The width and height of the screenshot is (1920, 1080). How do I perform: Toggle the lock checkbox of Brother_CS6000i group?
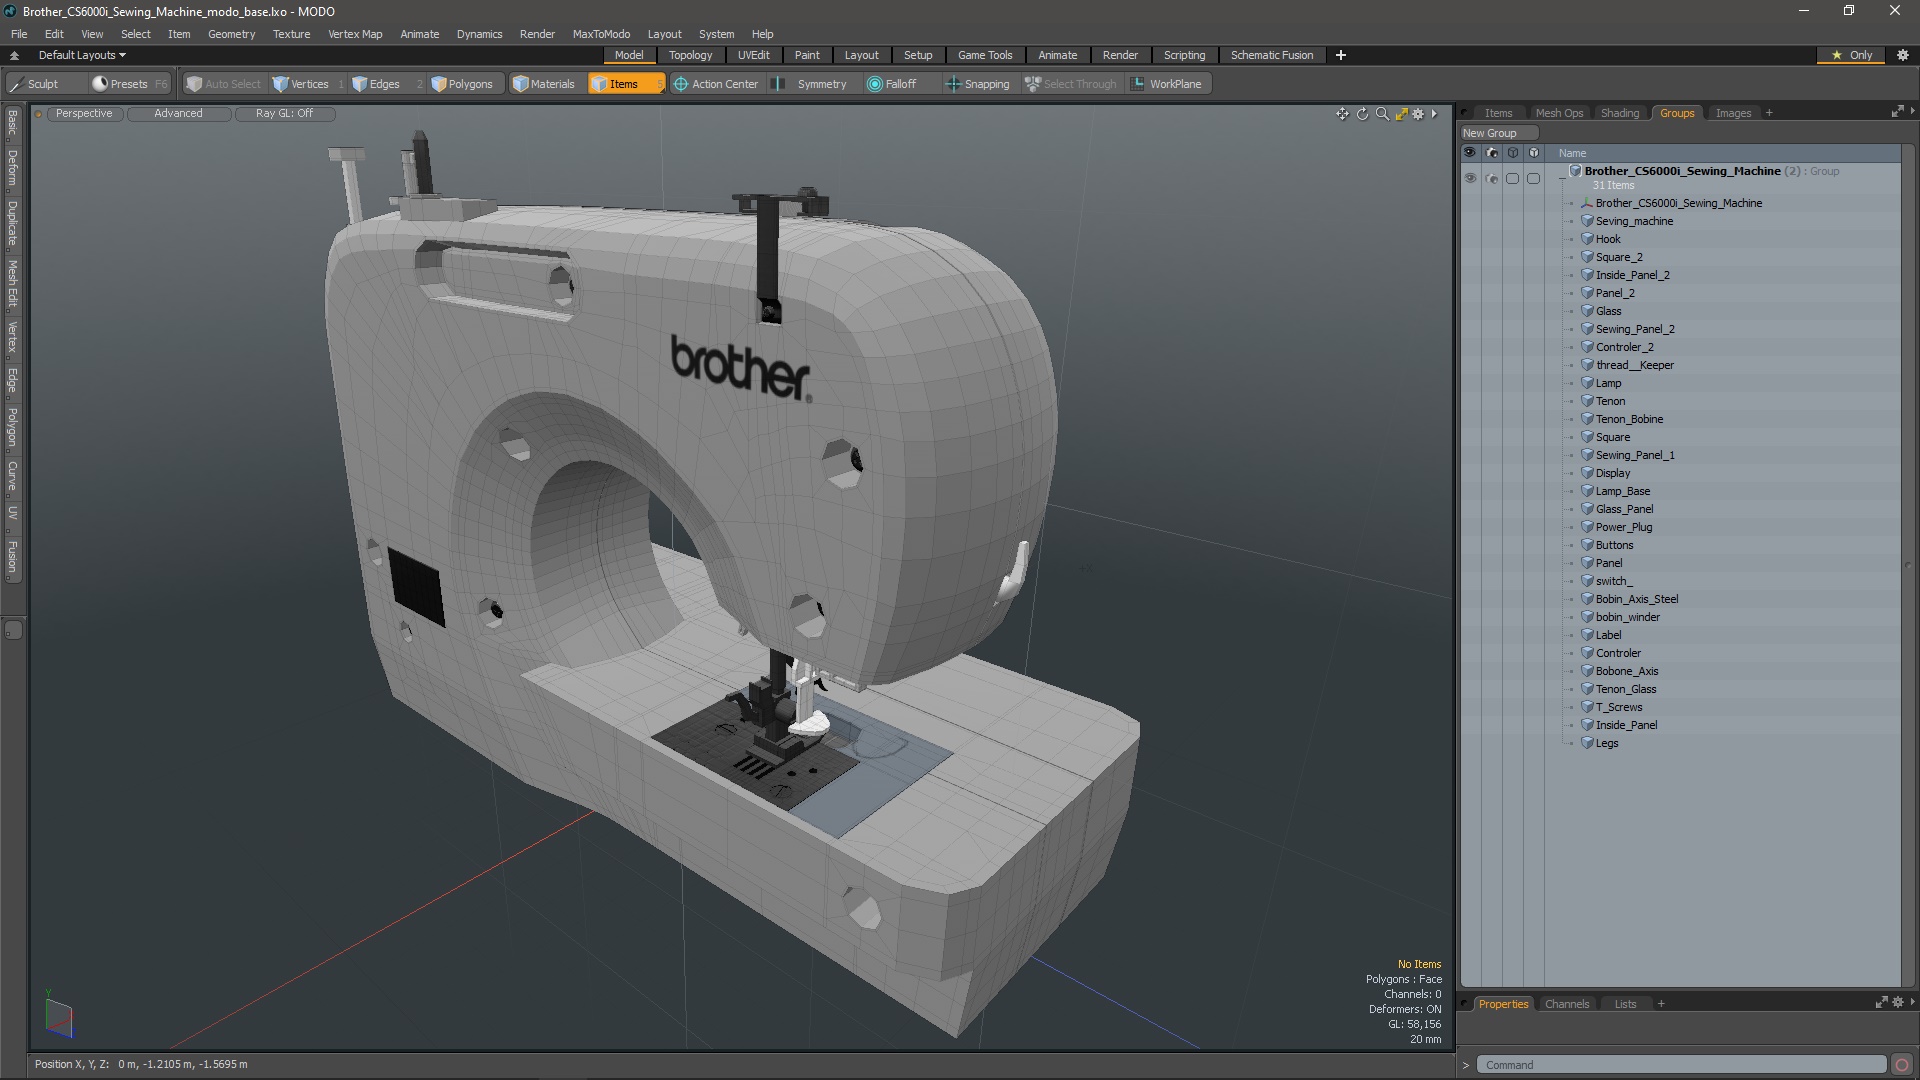tap(1513, 178)
